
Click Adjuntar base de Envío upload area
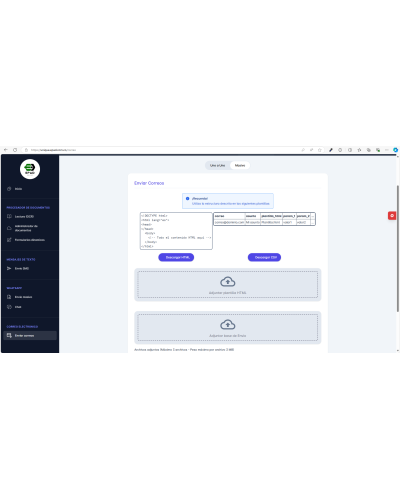click(228, 327)
